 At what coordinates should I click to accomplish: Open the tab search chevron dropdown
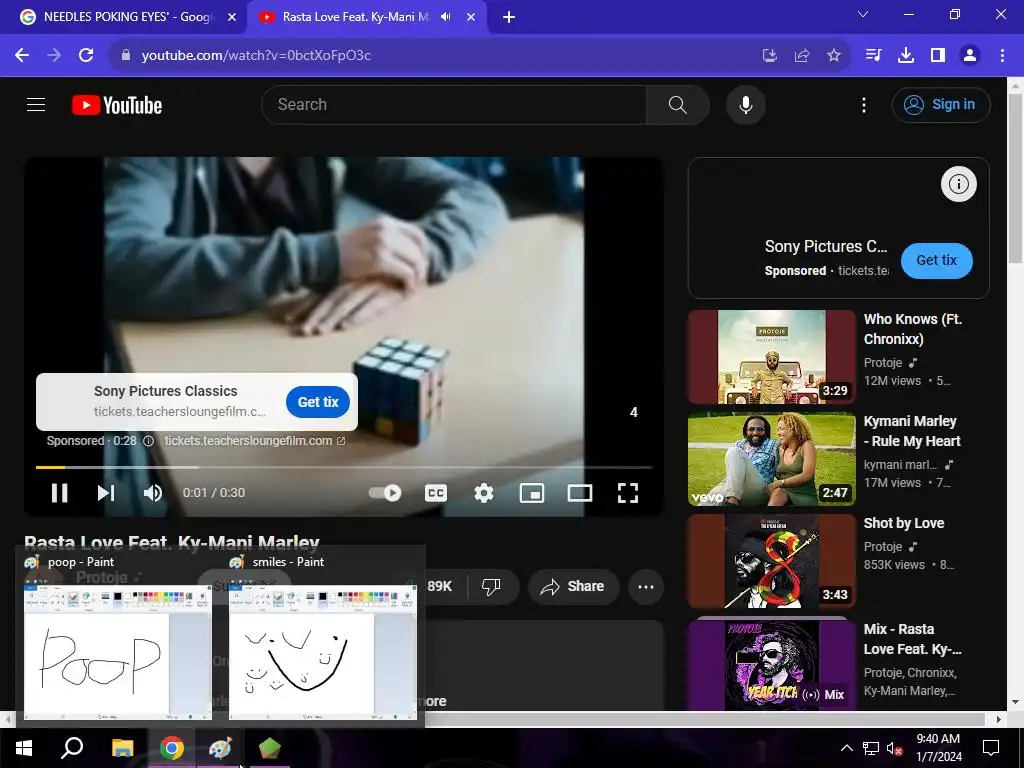click(x=863, y=14)
